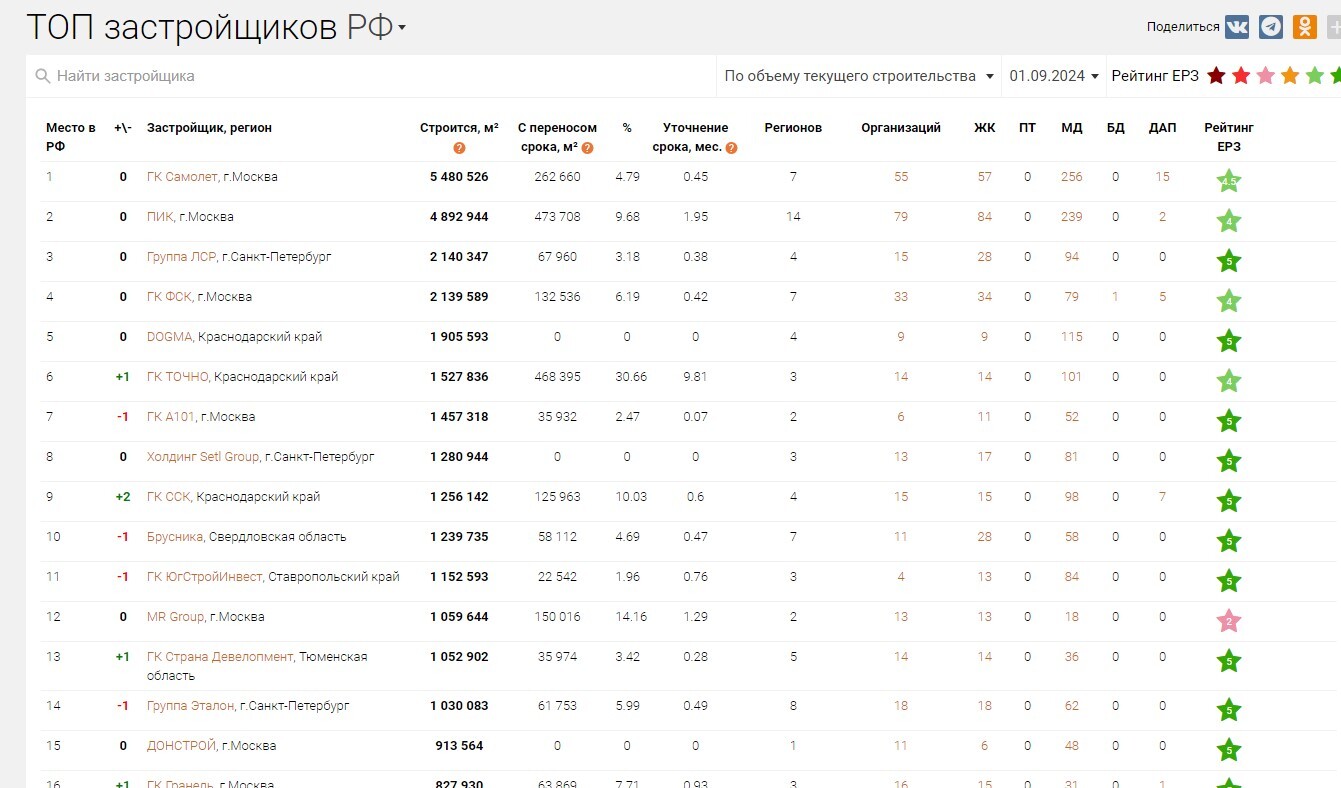Open the 01.09.2024 date dropdown

coord(1054,76)
